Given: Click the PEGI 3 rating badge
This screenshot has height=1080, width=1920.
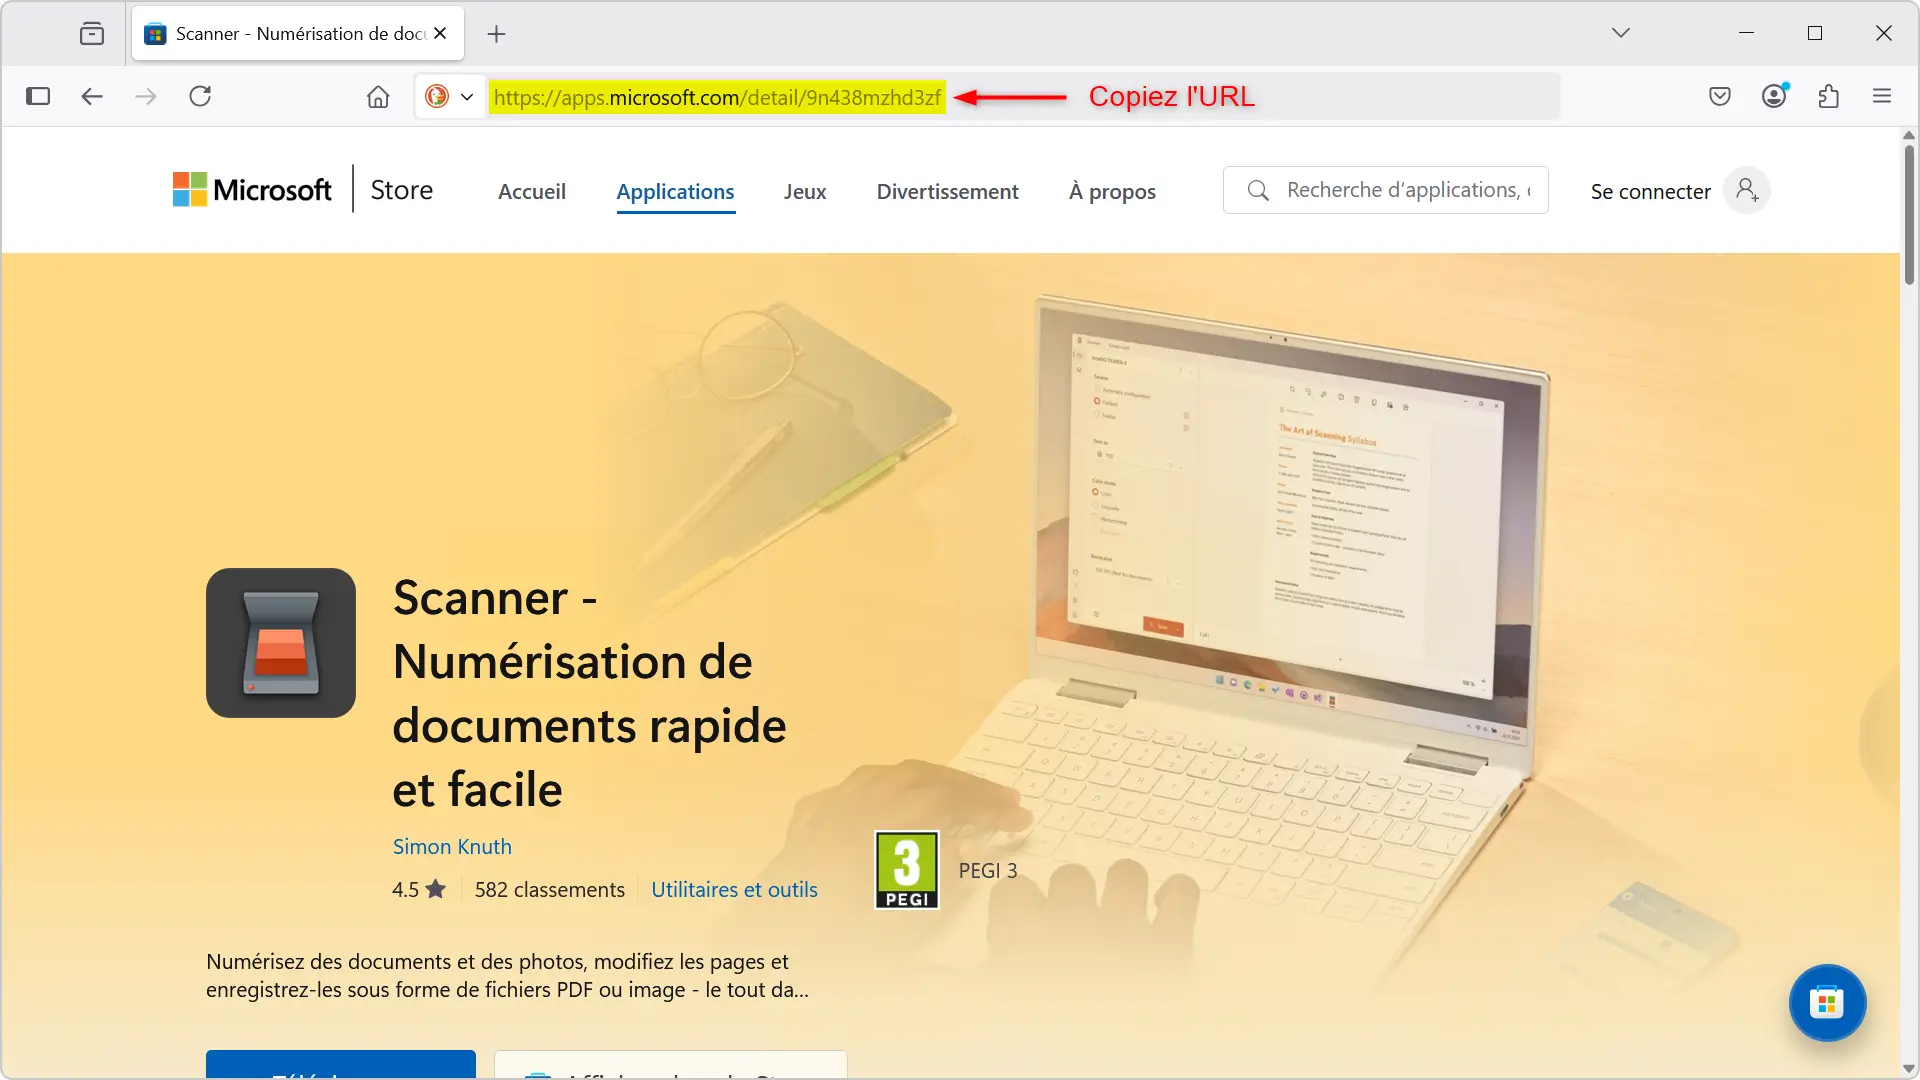Looking at the screenshot, I should click(x=907, y=870).
